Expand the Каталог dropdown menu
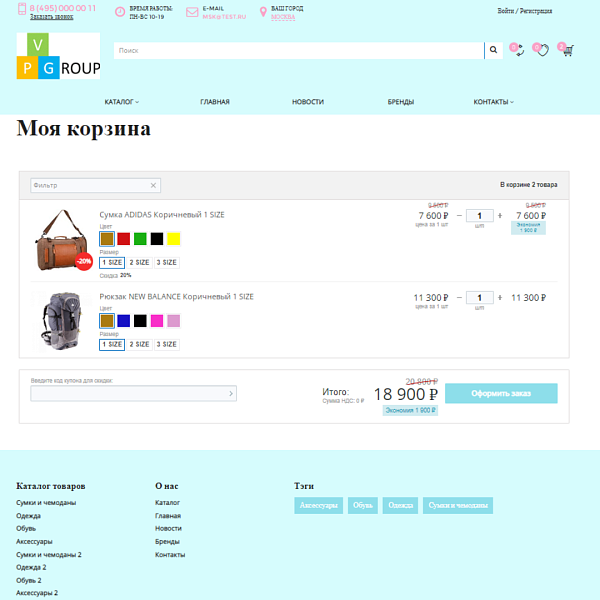 [x=121, y=102]
